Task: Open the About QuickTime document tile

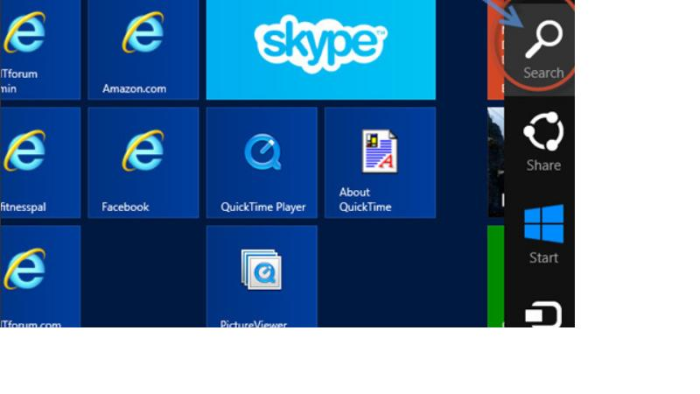Action: coord(380,162)
